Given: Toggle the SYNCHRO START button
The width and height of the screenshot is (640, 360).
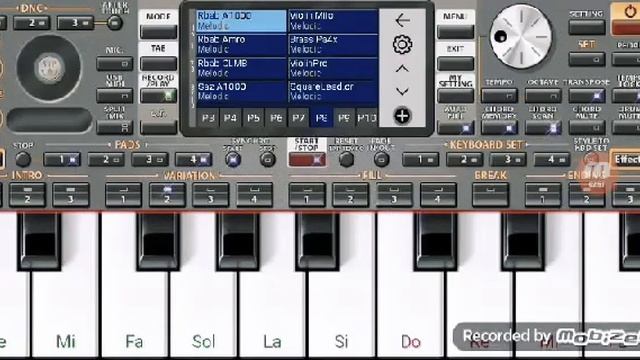Looking at the screenshot, I should click(x=233, y=159).
